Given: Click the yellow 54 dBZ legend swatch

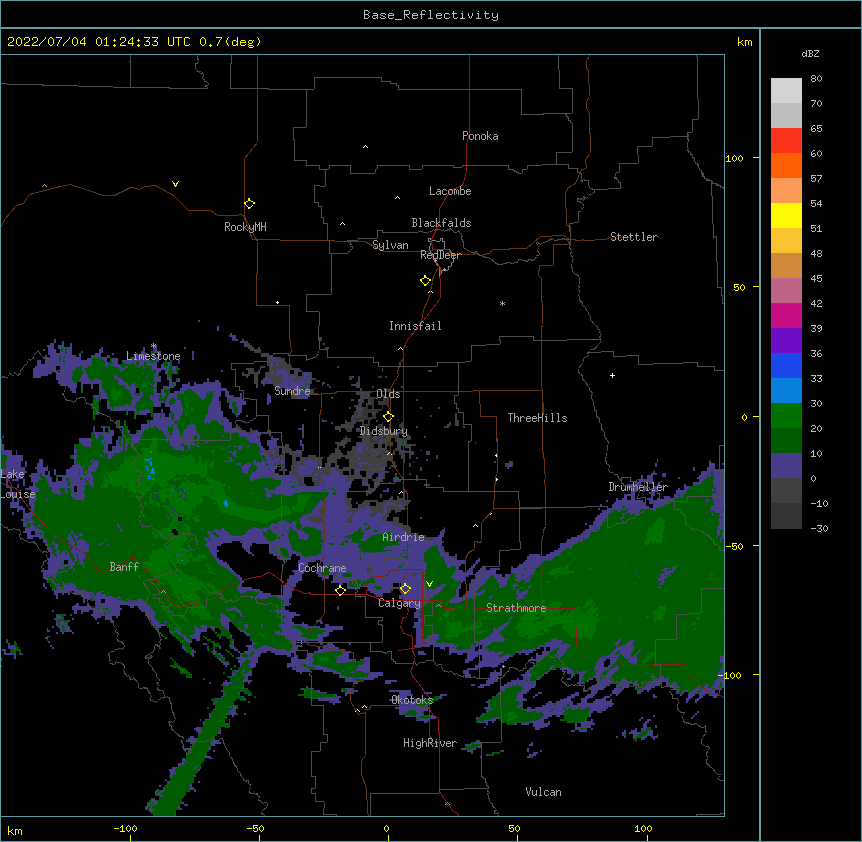Looking at the screenshot, I should point(786,215).
